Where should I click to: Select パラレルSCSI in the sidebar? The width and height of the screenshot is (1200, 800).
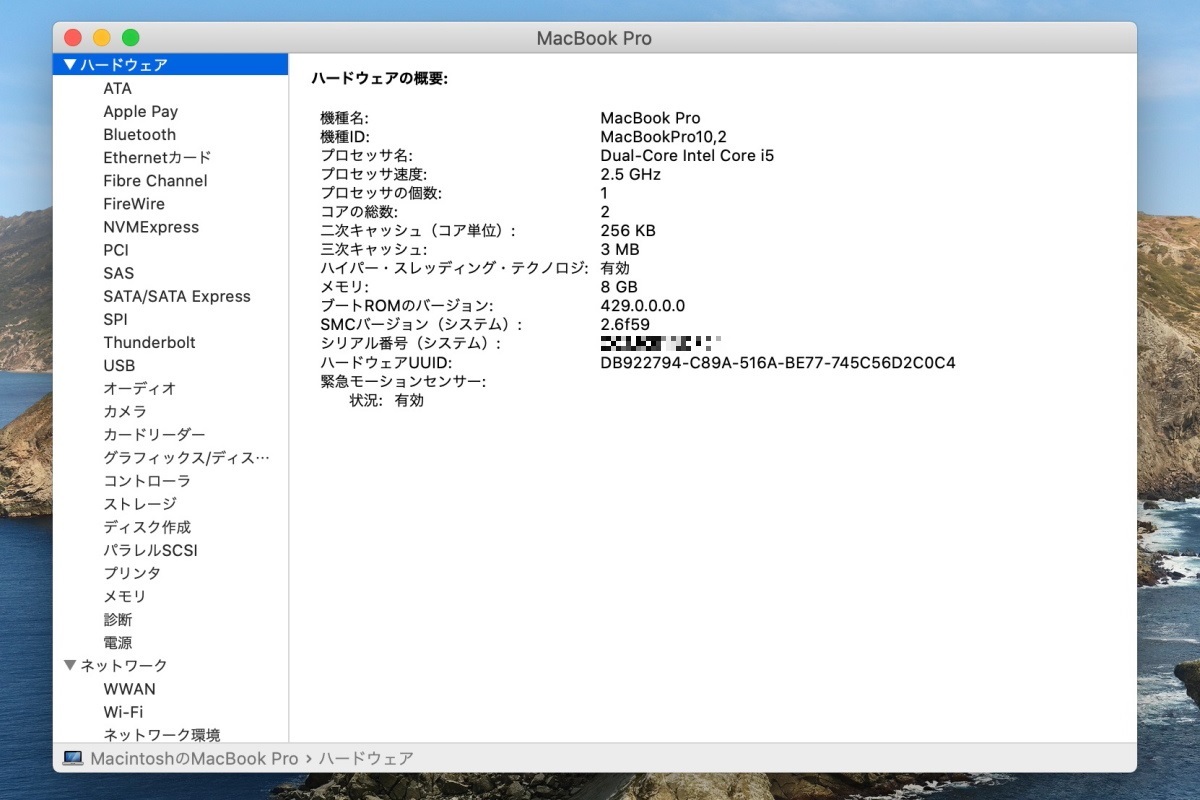pos(150,550)
